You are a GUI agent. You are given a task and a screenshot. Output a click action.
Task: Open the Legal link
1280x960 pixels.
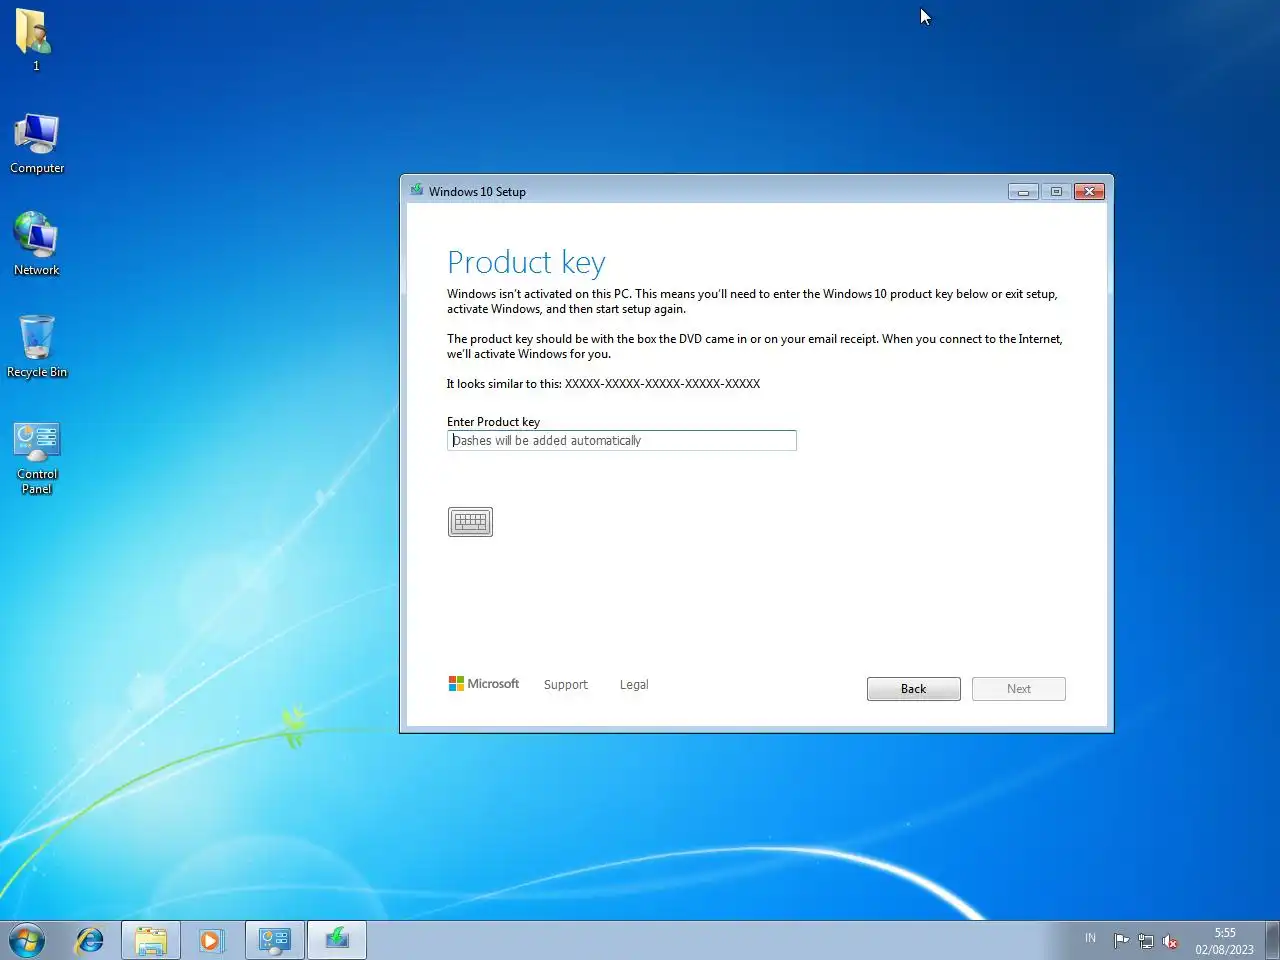(x=634, y=685)
